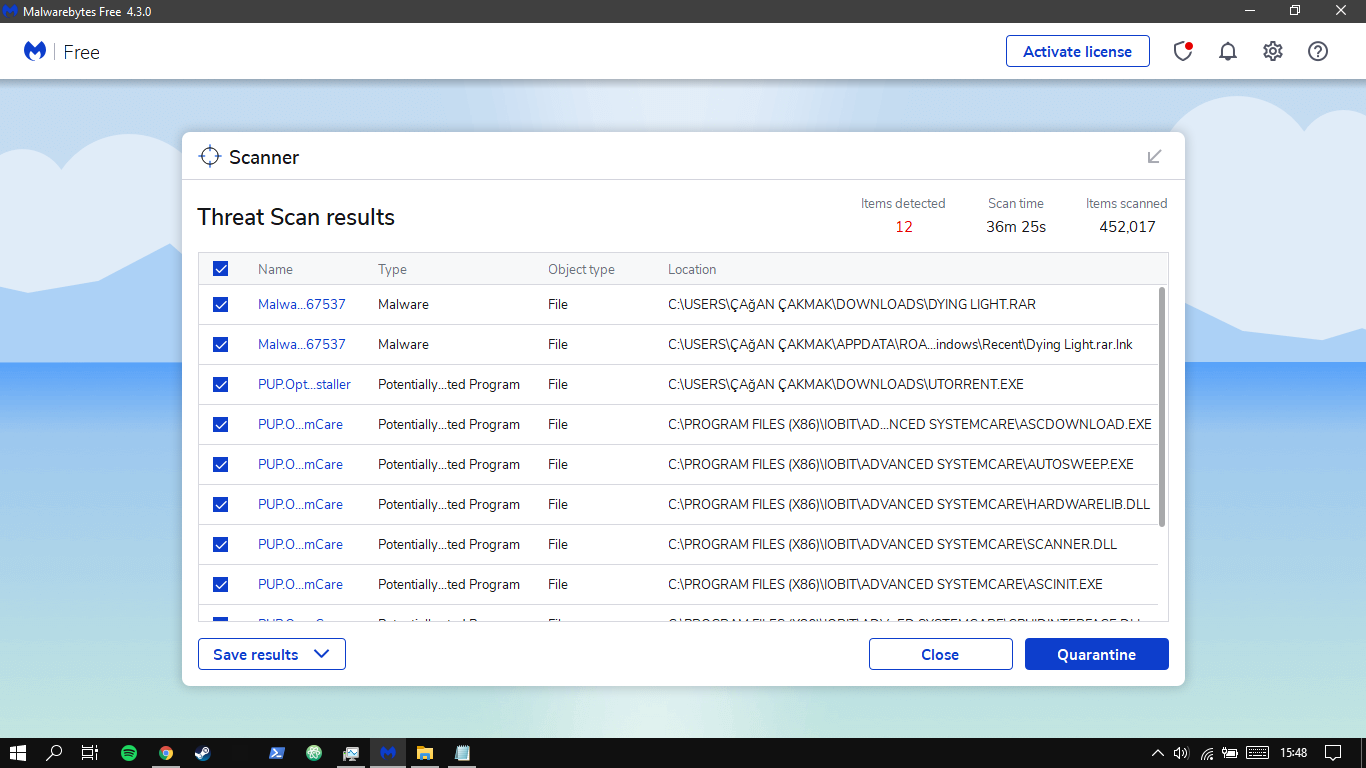Click the File object type for SCANNER.DLL
The height and width of the screenshot is (768, 1366).
coord(558,544)
